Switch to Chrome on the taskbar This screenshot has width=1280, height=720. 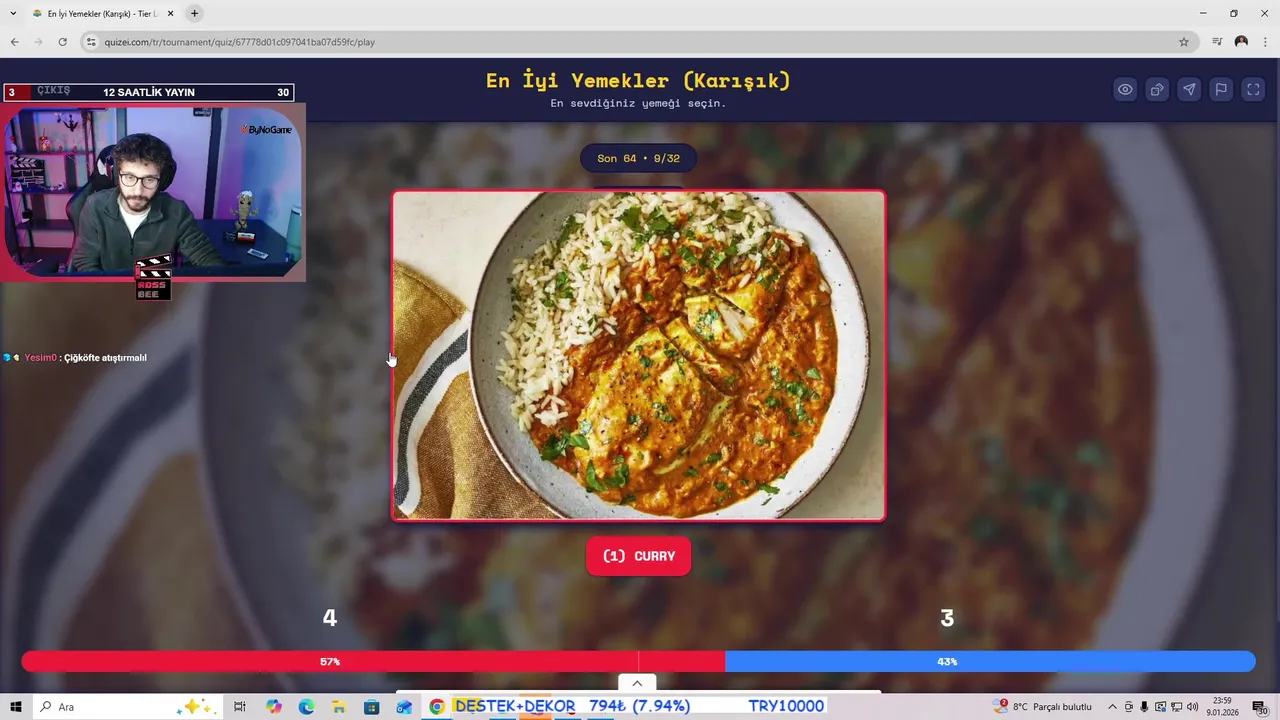(437, 706)
